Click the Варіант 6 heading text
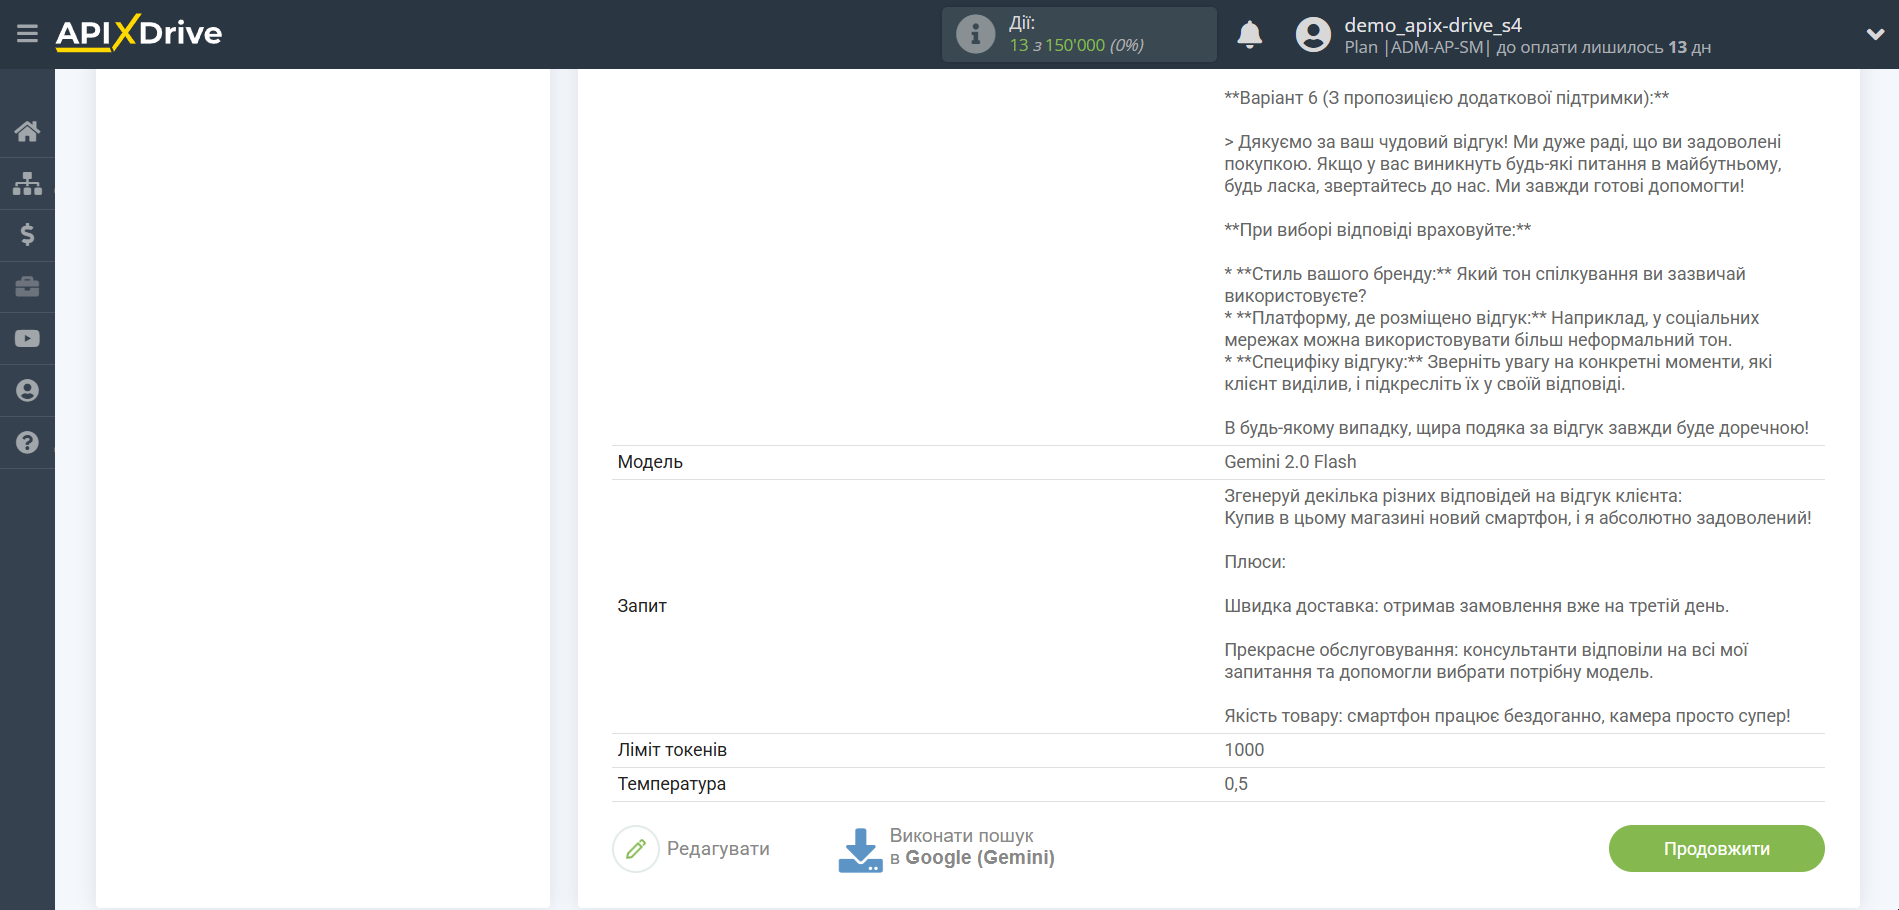The width and height of the screenshot is (1899, 910). pos(1446,98)
